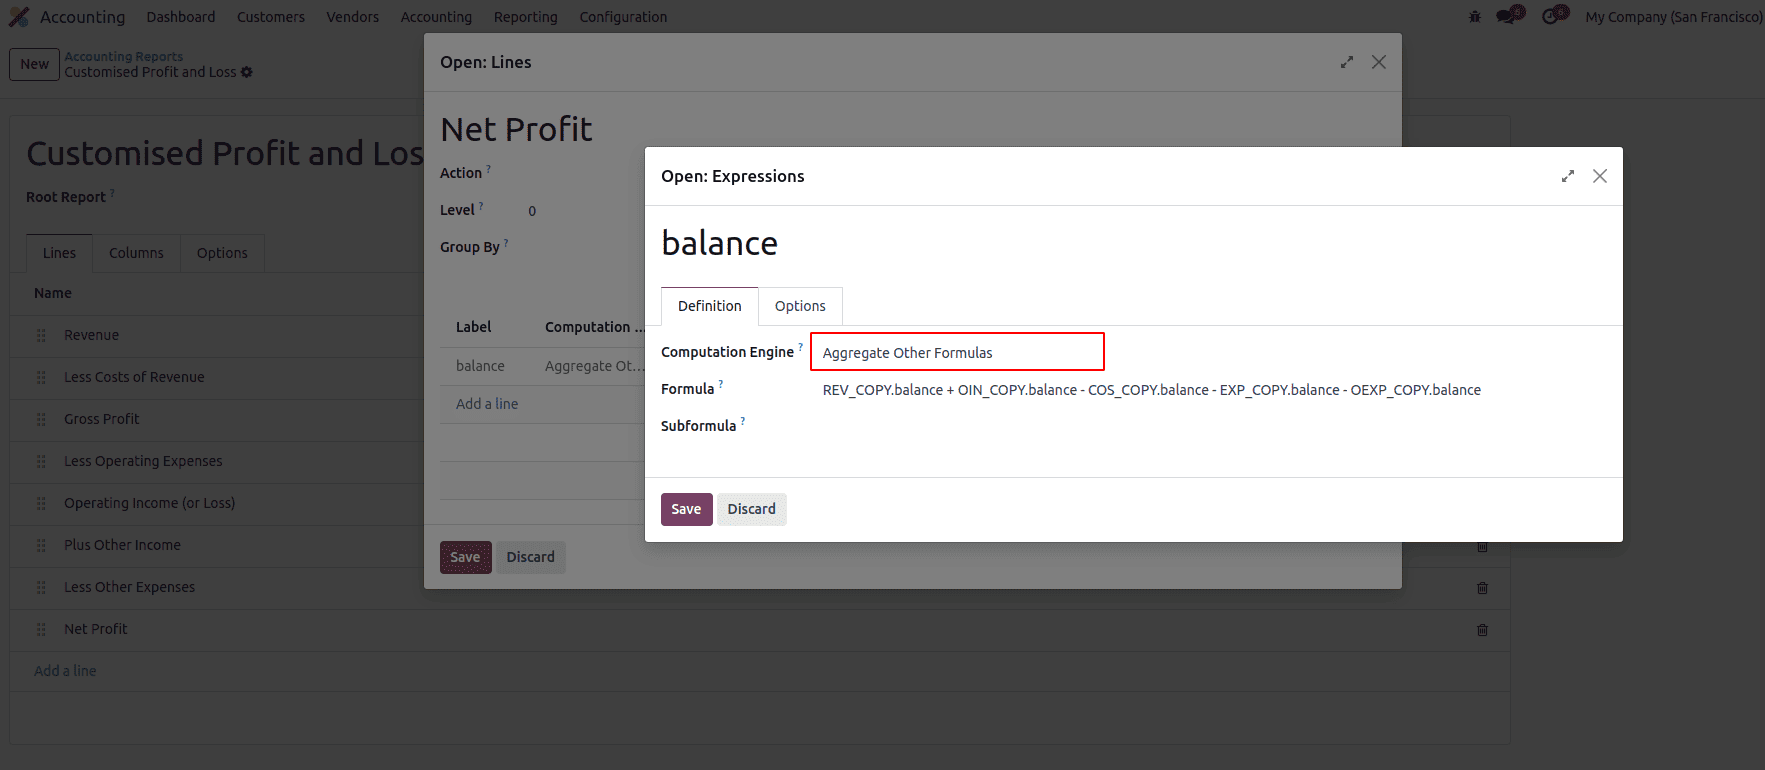The image size is (1765, 770).
Task: Grab the drag handle of Less Operating Expenses
Action: point(41,462)
